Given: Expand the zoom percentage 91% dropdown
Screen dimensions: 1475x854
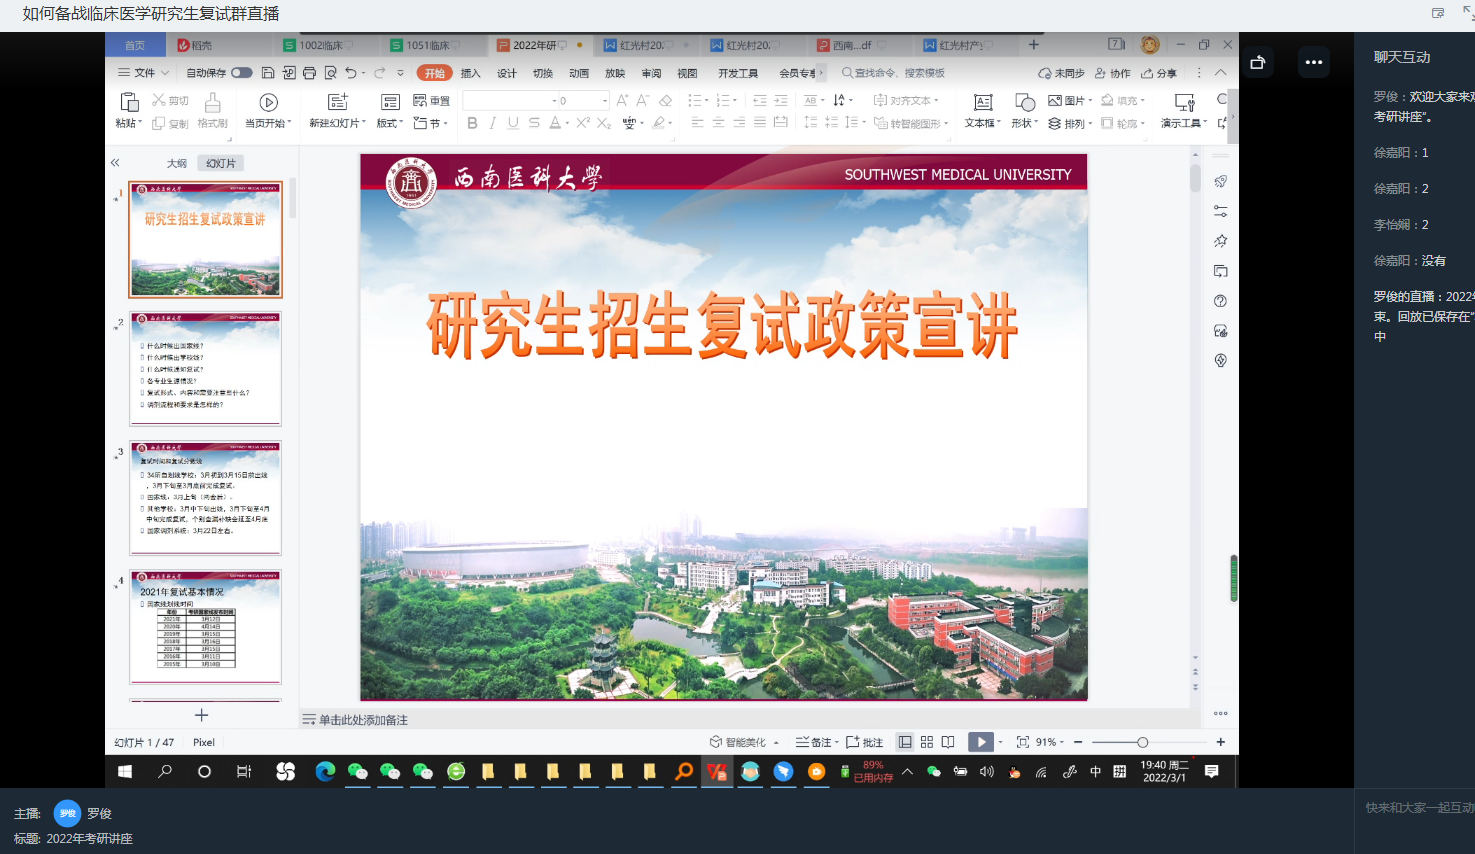Looking at the screenshot, I should (1050, 742).
